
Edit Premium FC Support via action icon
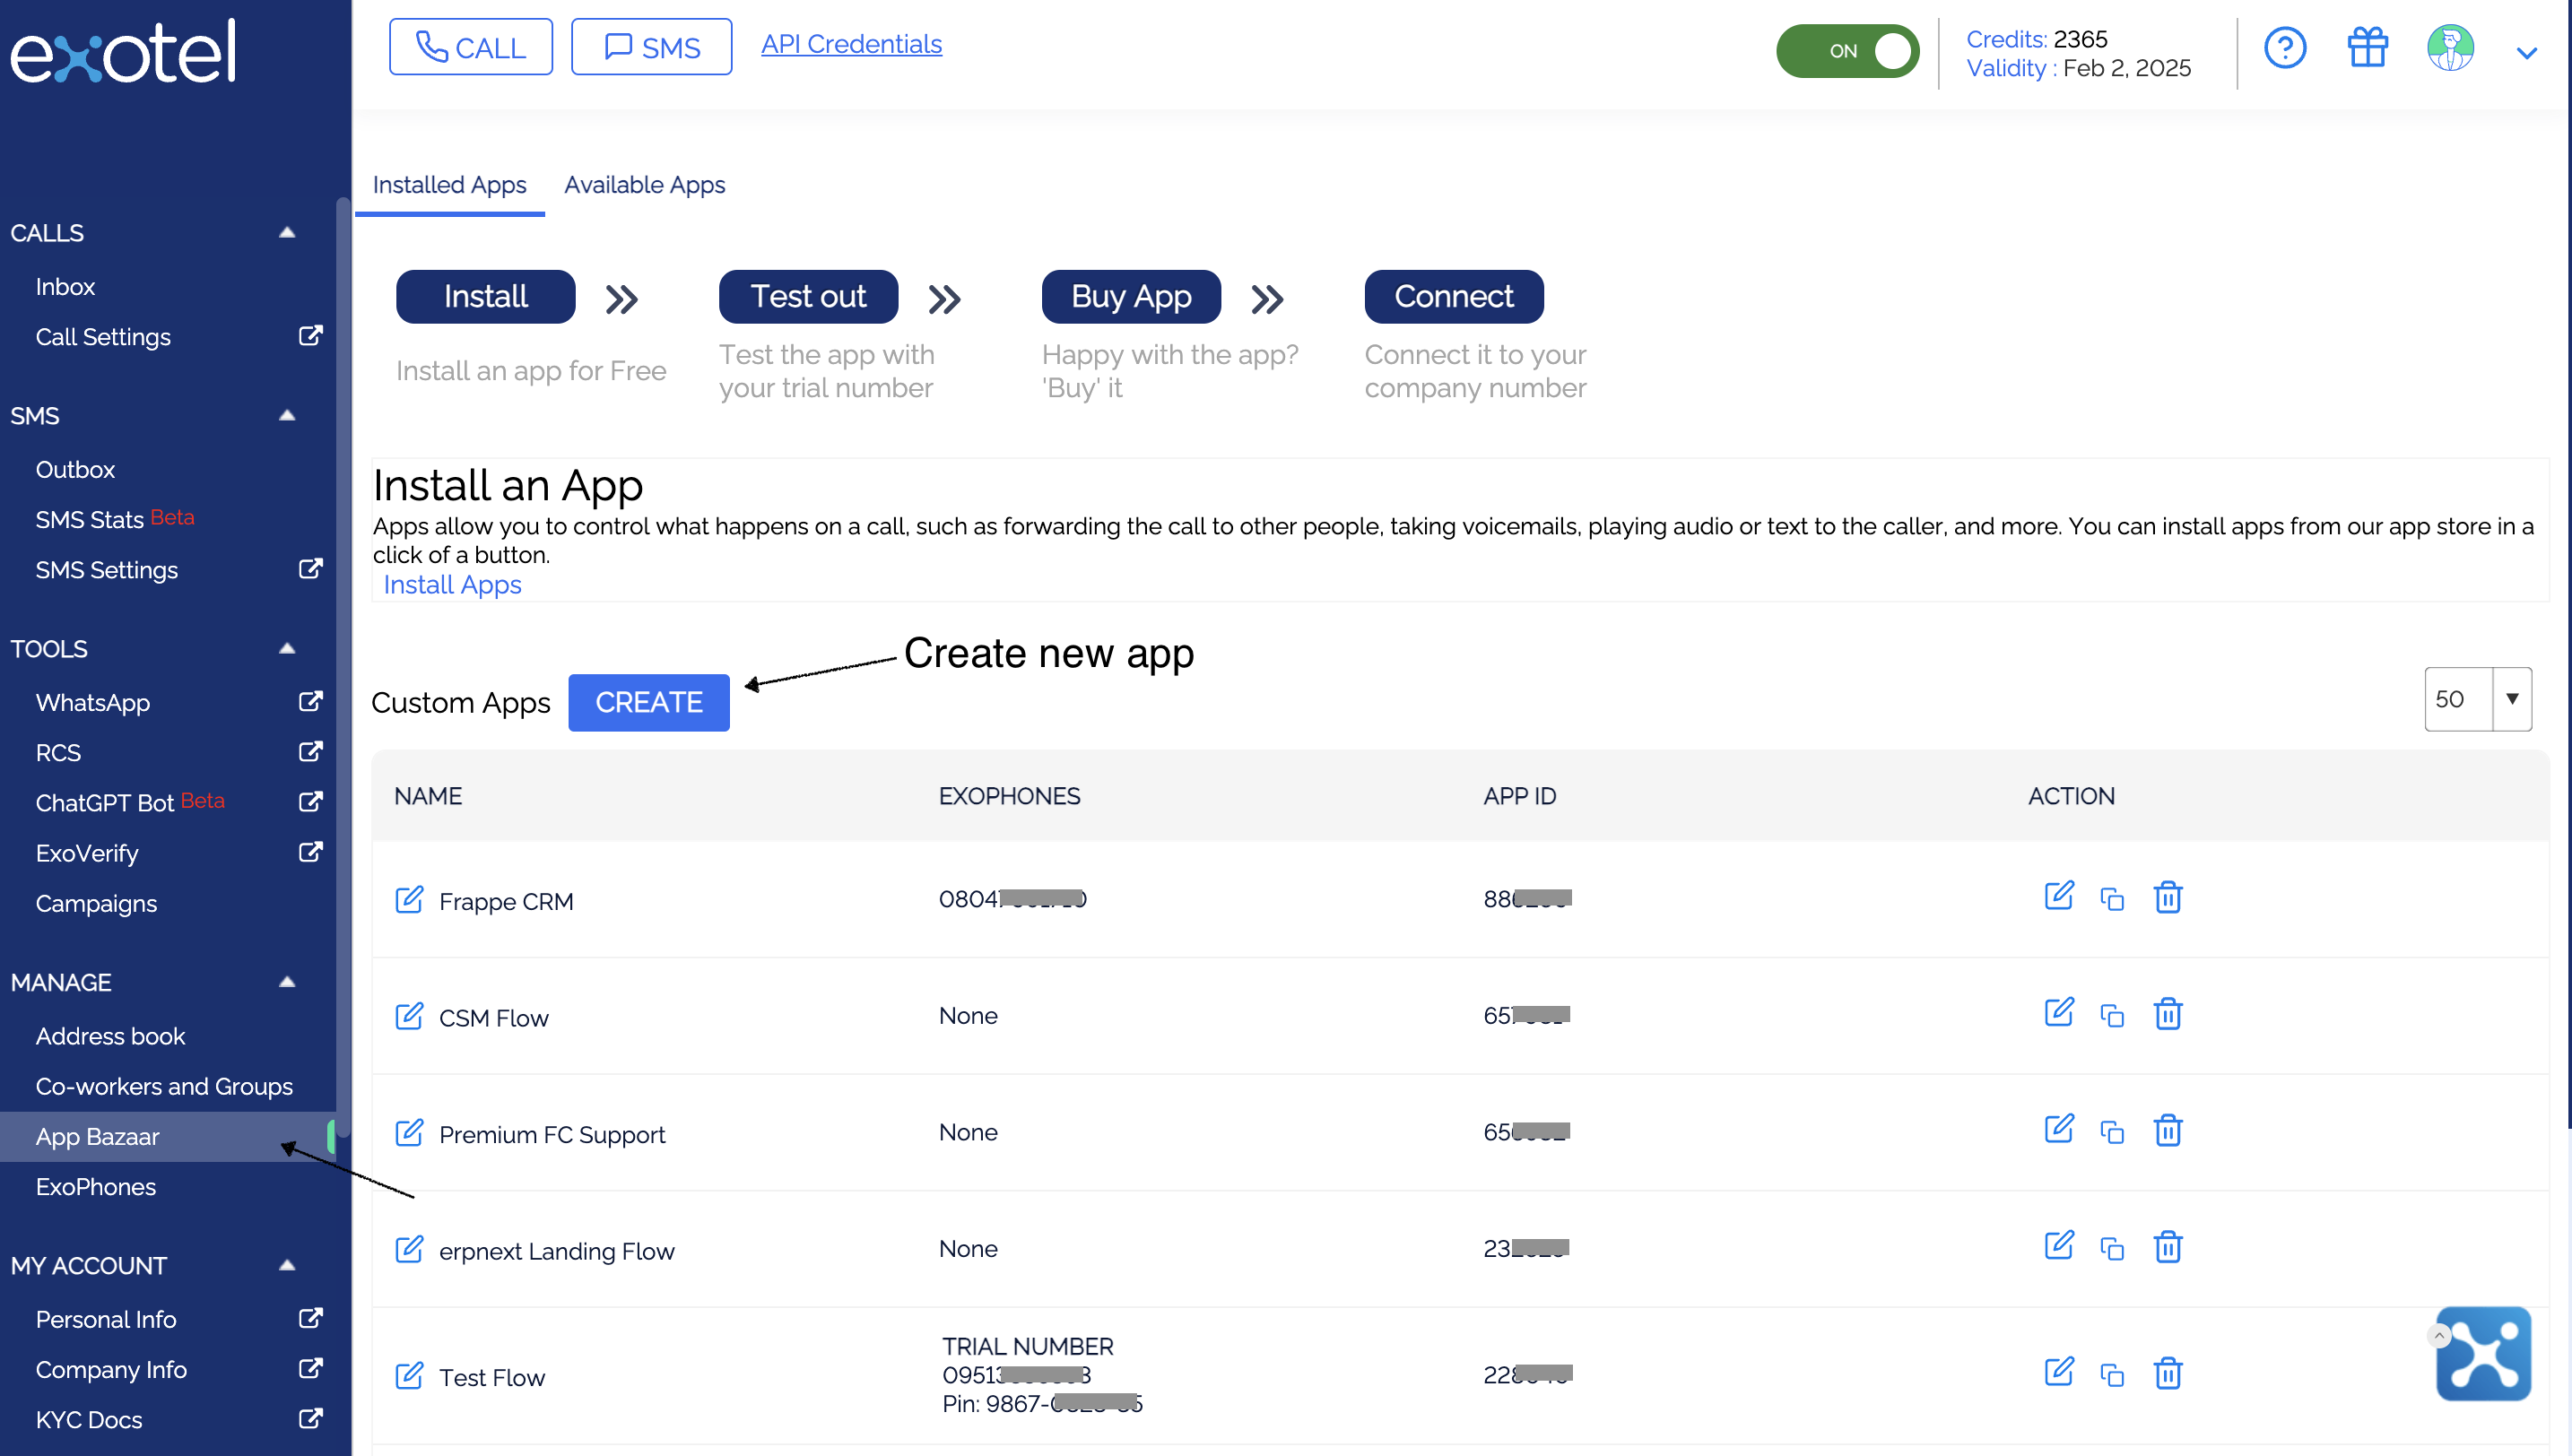(2058, 1130)
